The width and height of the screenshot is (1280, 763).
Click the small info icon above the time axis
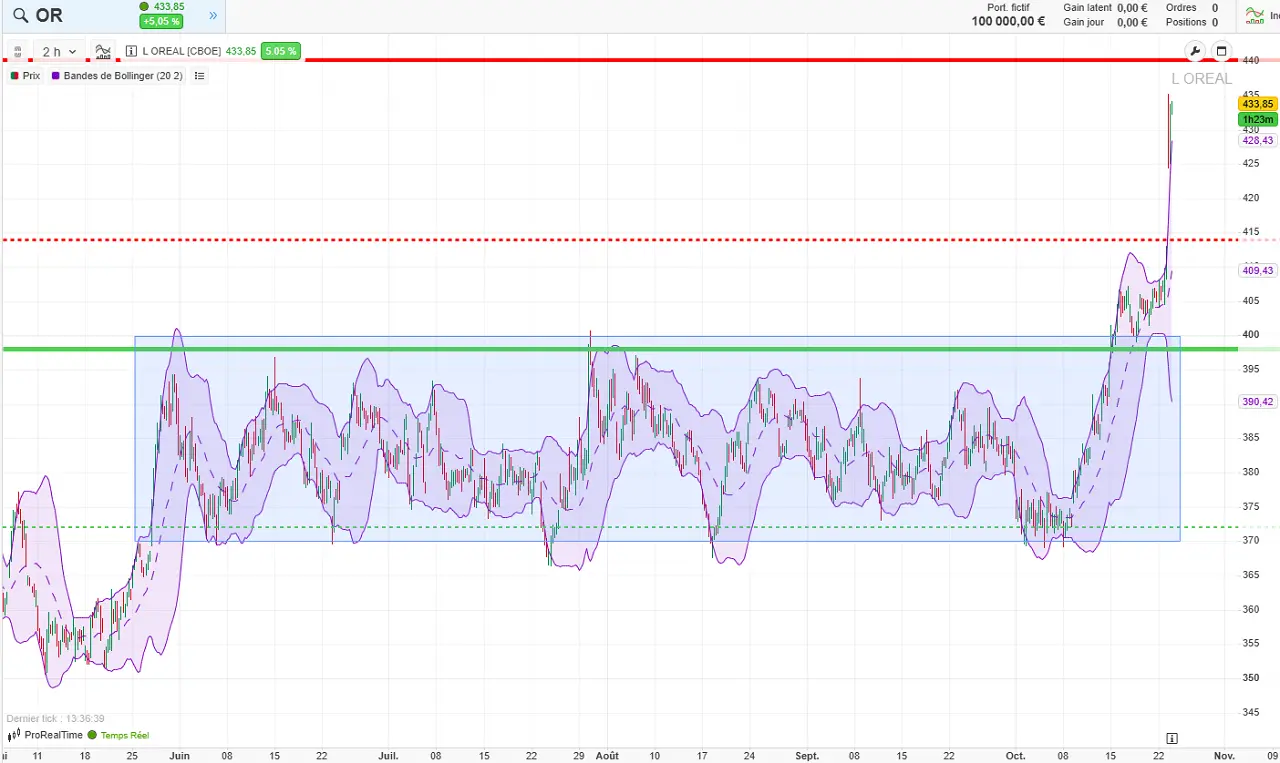(1172, 738)
